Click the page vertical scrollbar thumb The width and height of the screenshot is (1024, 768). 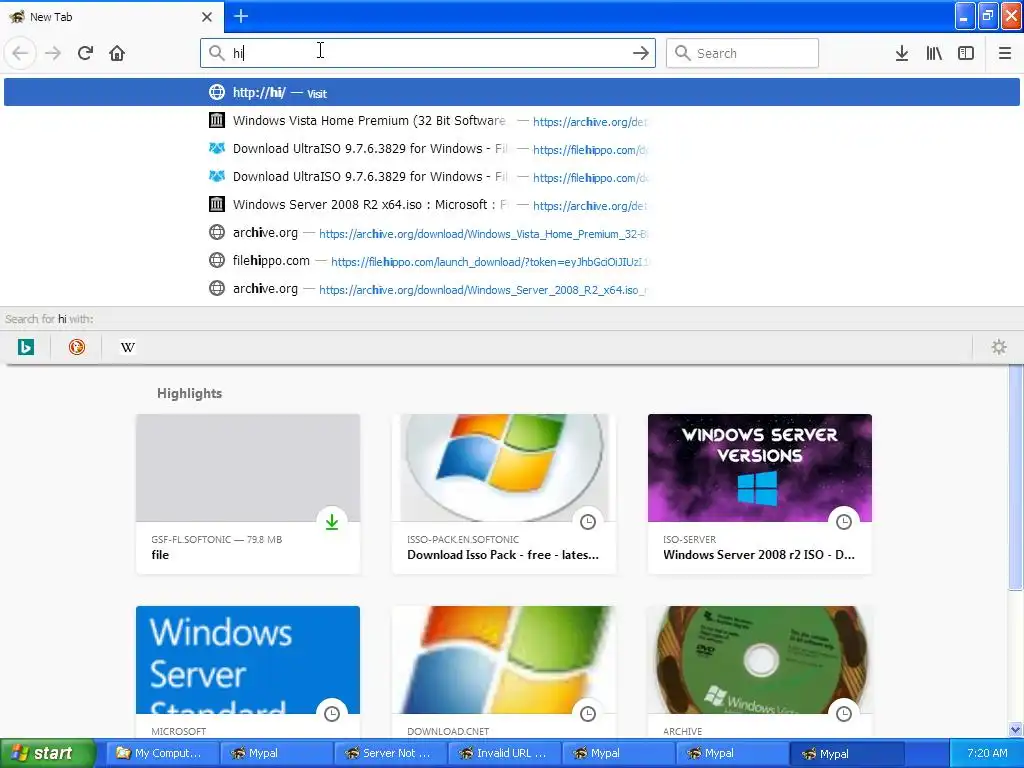click(x=1016, y=478)
